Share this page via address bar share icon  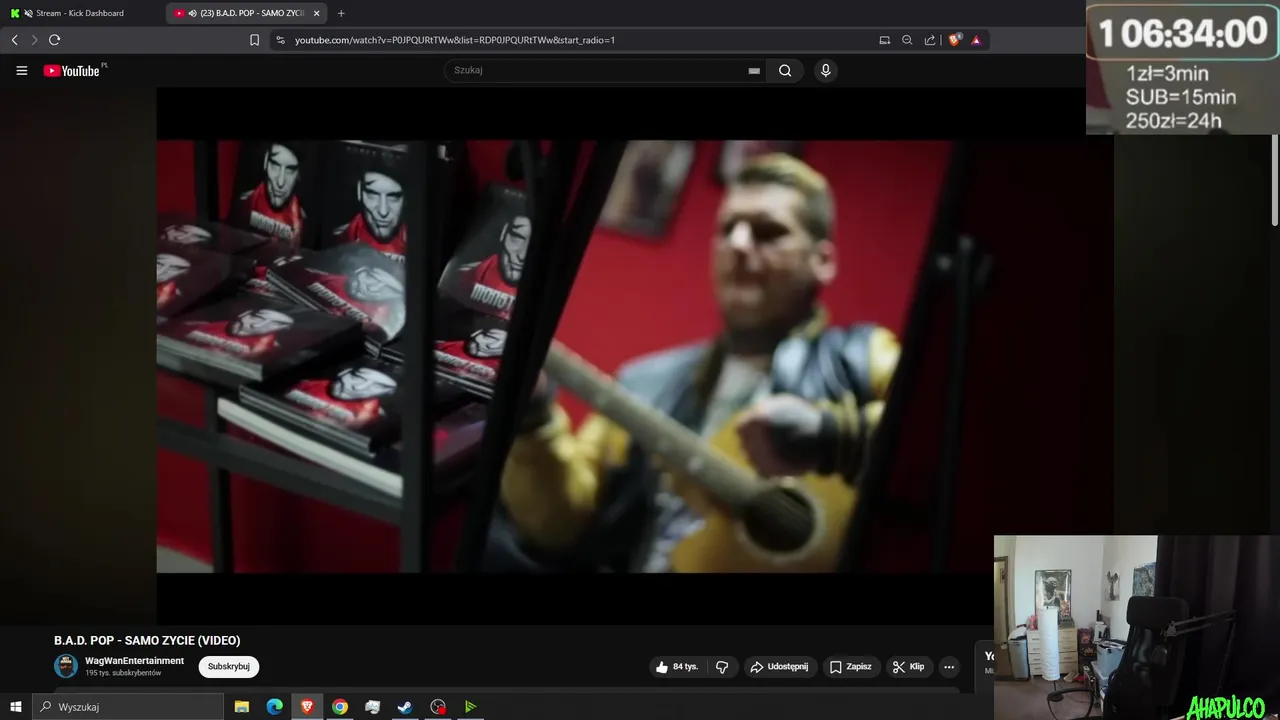tap(930, 40)
